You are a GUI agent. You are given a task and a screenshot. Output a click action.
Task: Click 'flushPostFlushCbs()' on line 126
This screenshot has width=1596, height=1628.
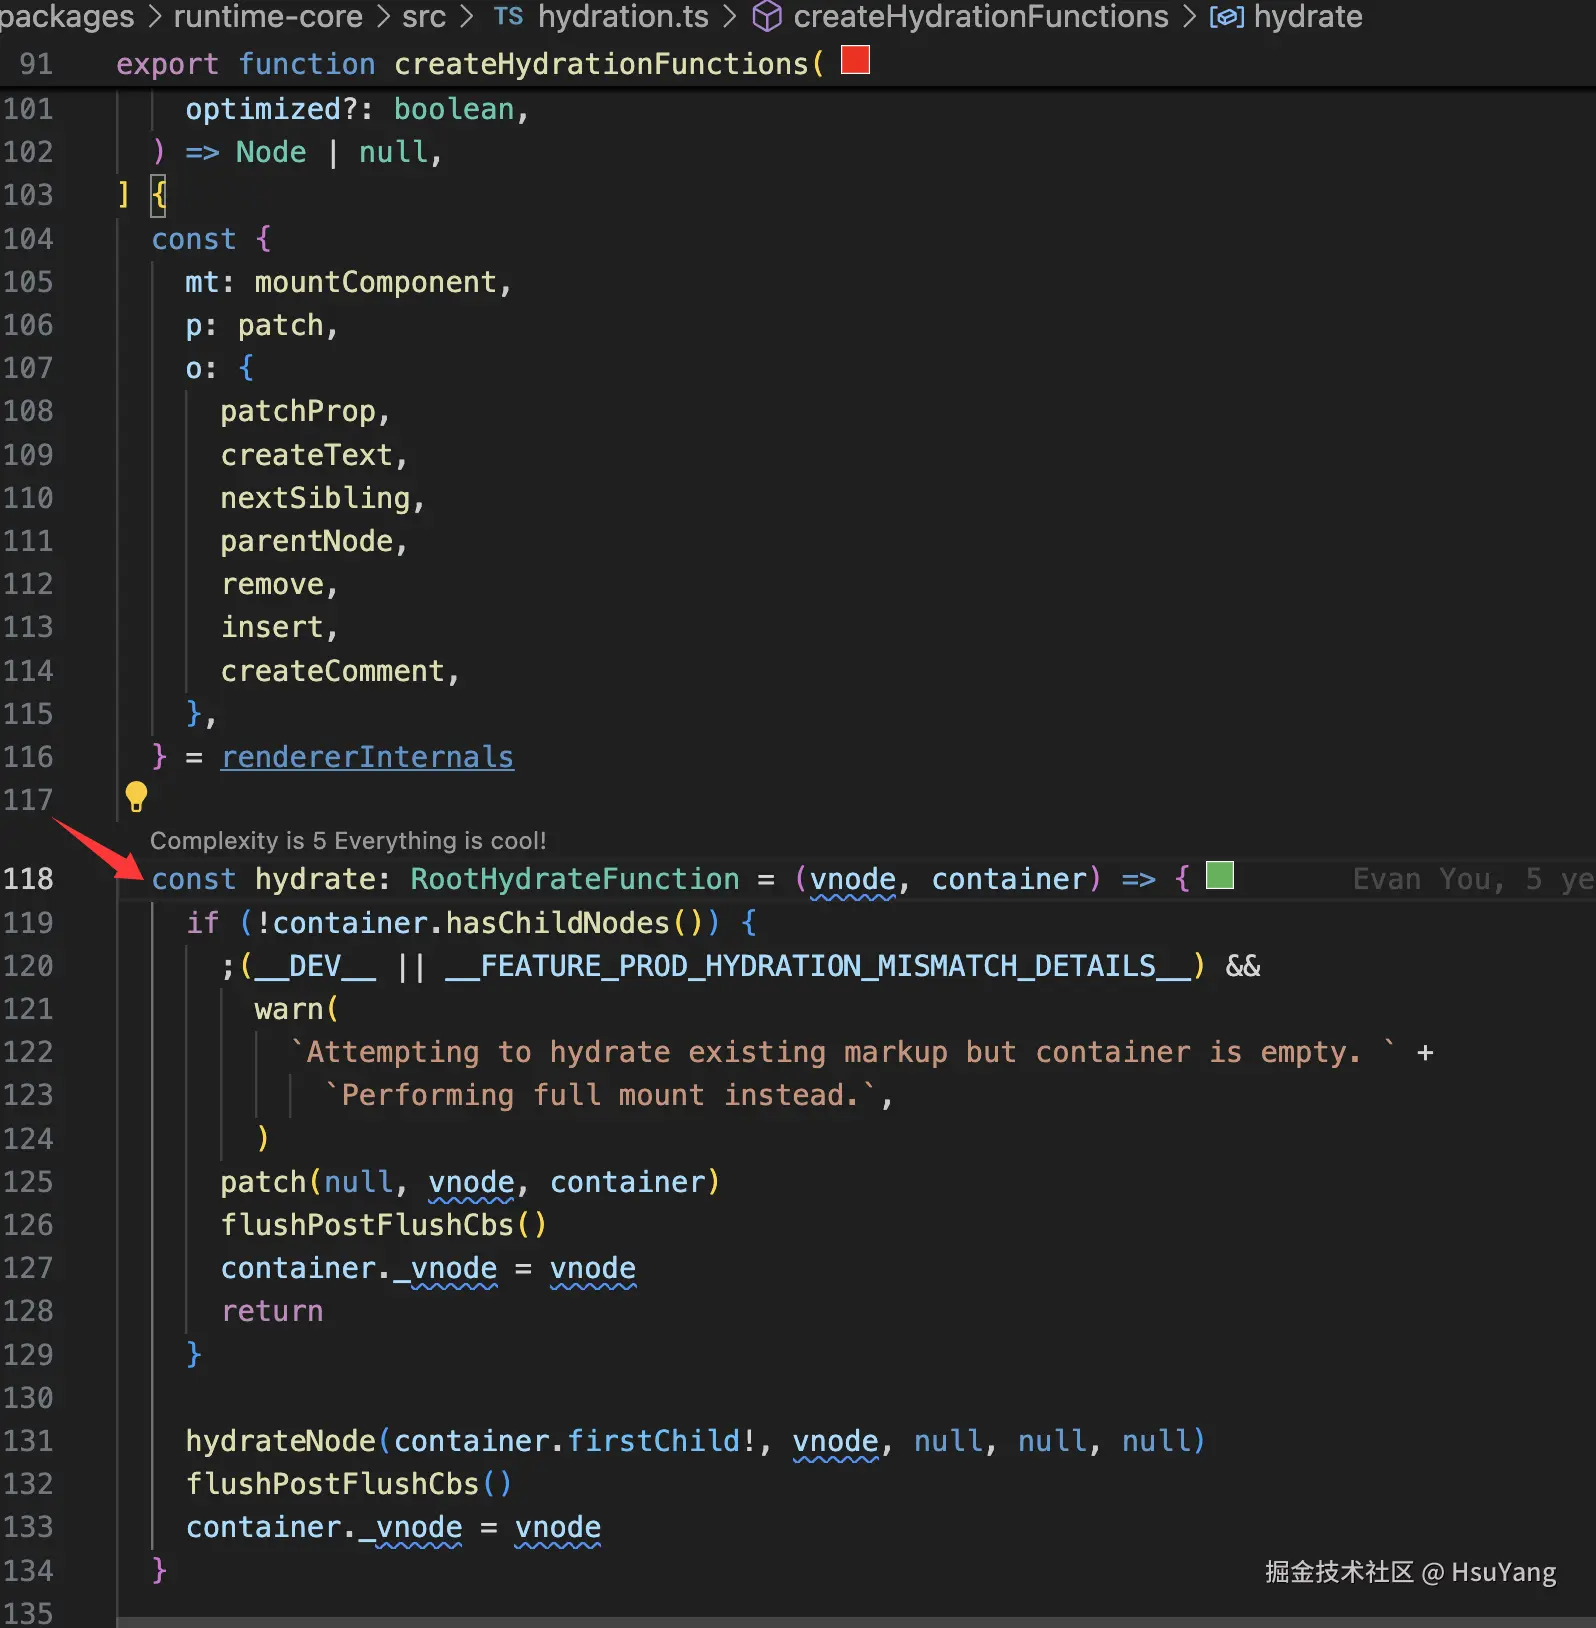pos(384,1225)
